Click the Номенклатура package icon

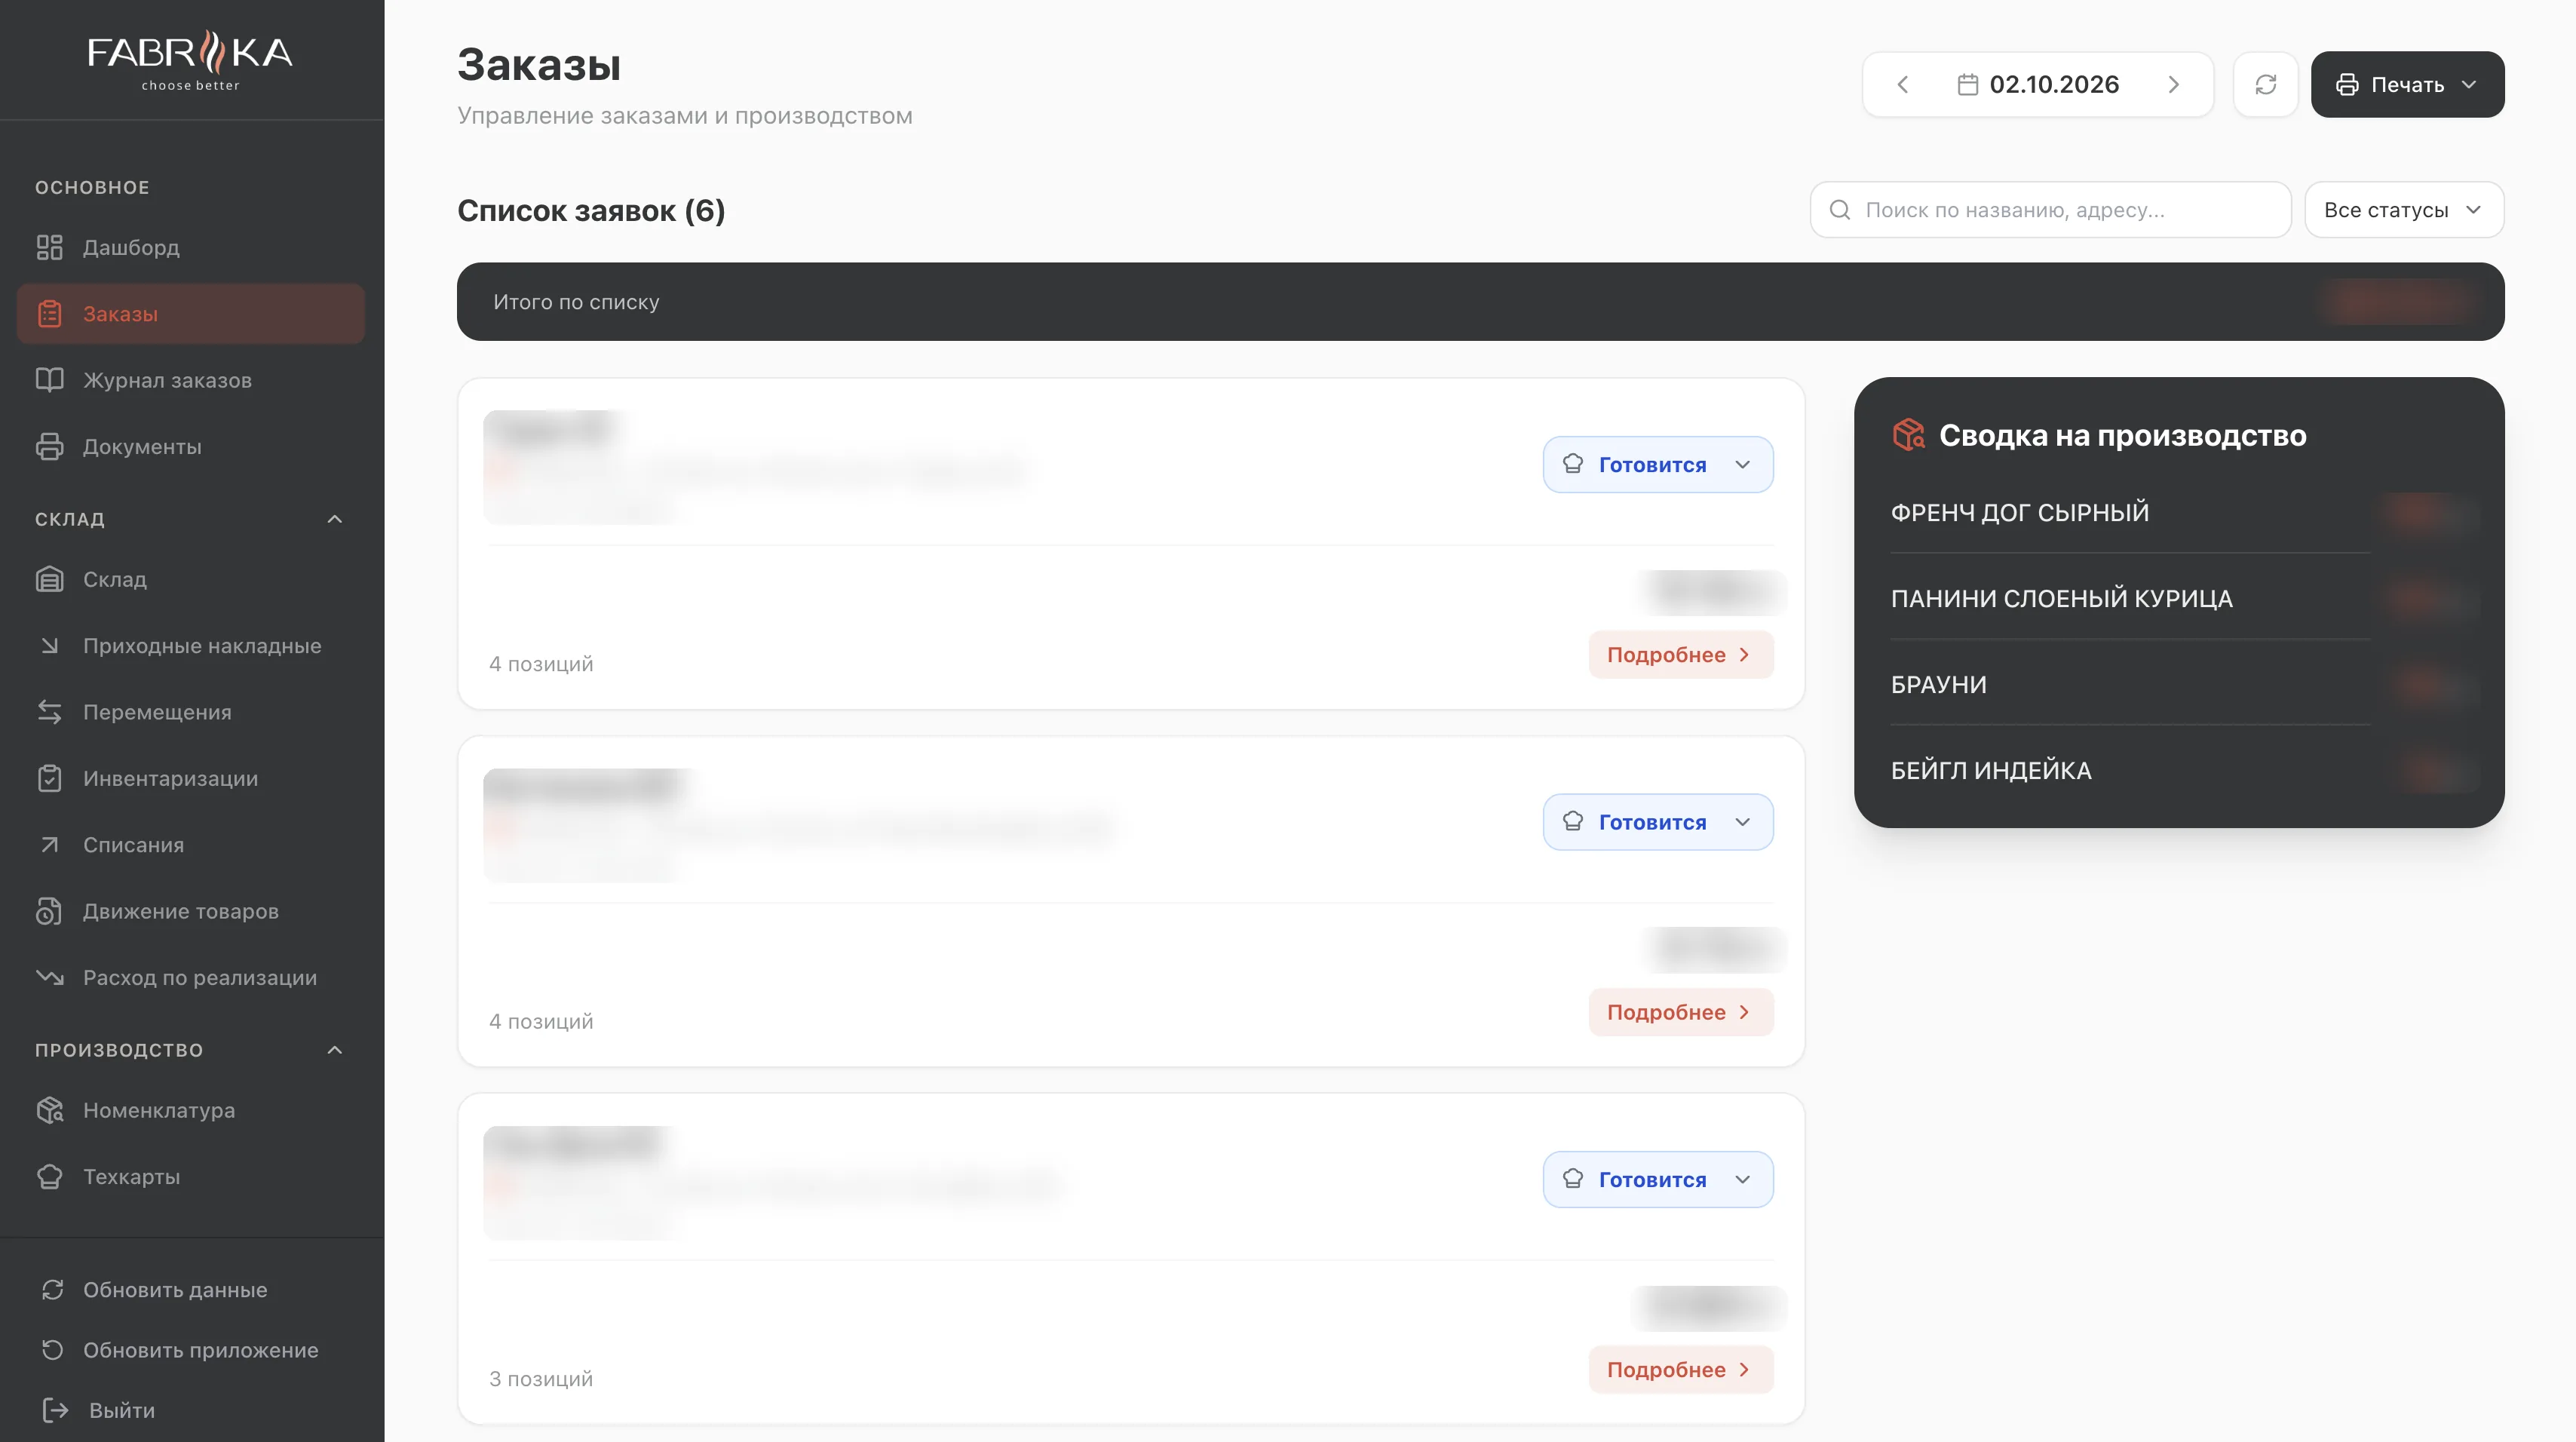pos(49,1110)
